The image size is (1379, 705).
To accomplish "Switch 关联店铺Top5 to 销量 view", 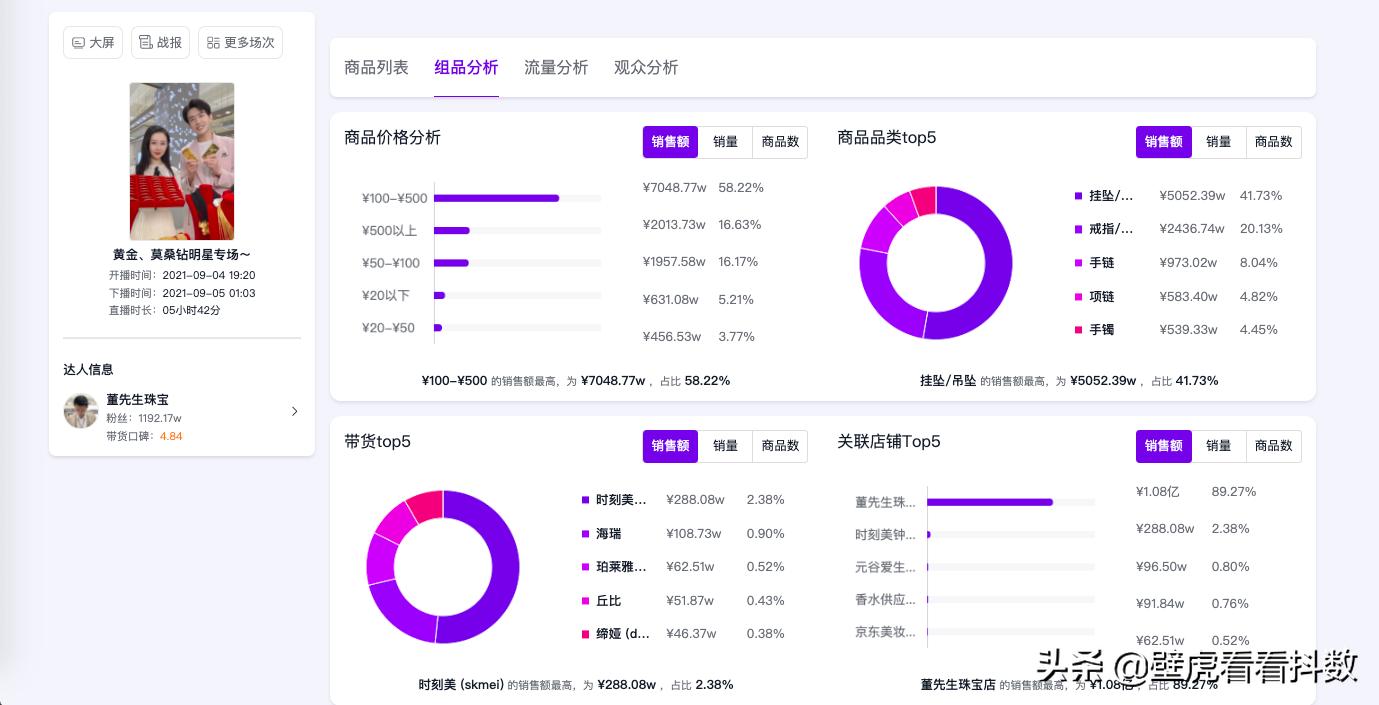I will pos(1219,446).
